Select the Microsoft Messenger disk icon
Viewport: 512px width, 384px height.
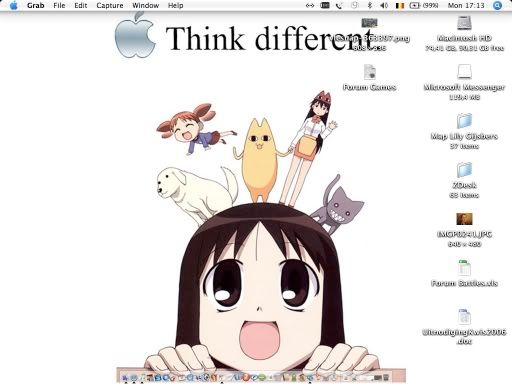coord(464,72)
